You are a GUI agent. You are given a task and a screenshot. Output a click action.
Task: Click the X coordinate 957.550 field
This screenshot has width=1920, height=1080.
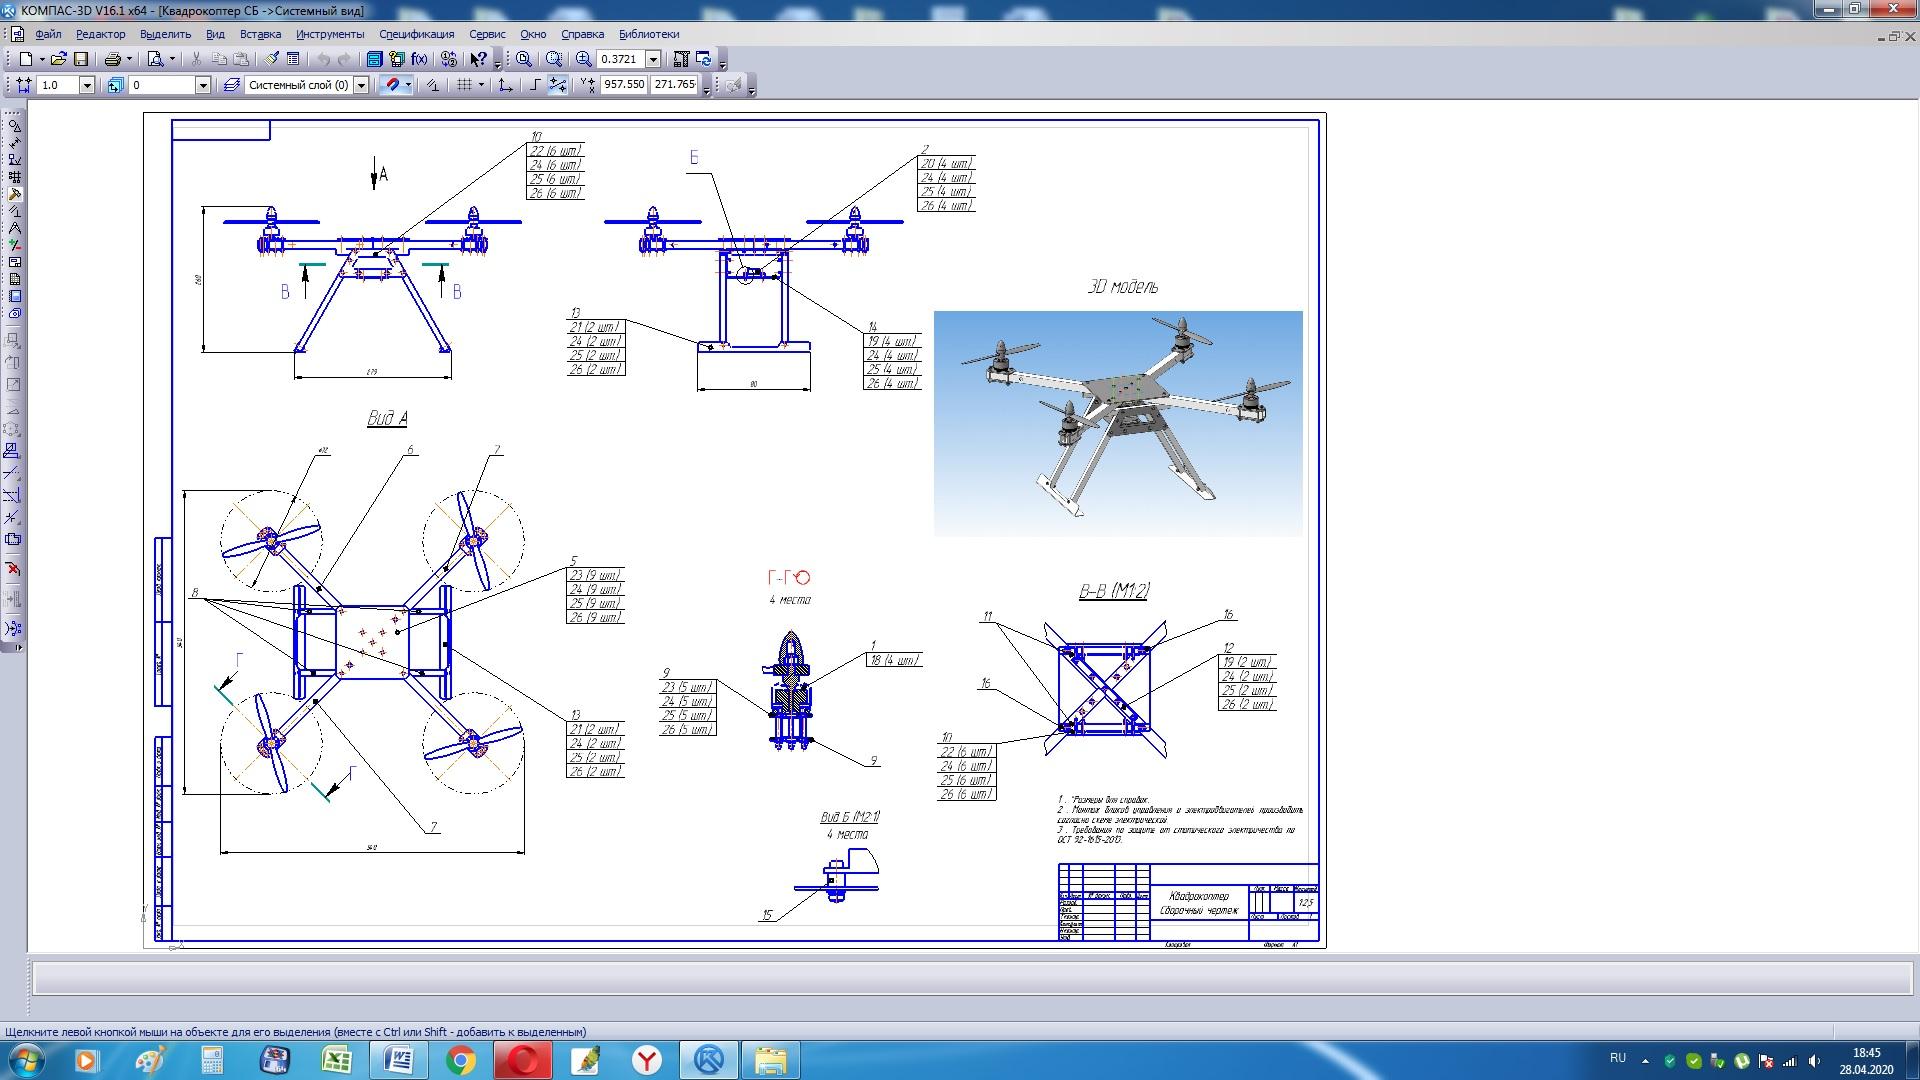(x=624, y=85)
